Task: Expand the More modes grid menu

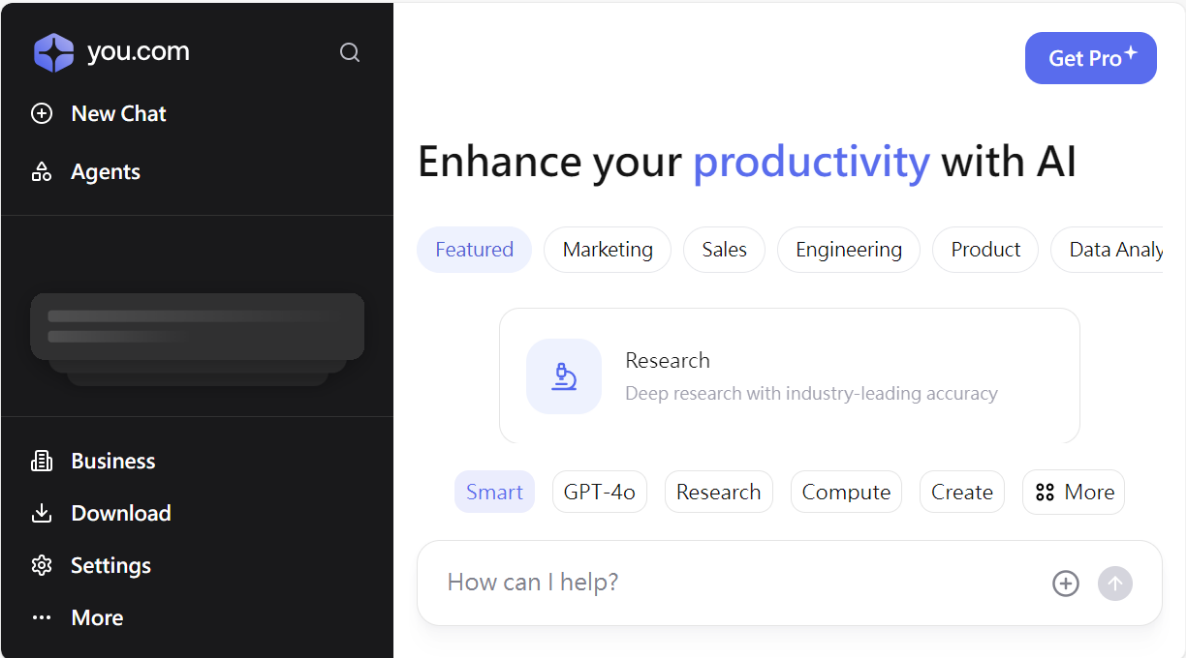Action: pyautogui.click(x=1074, y=492)
